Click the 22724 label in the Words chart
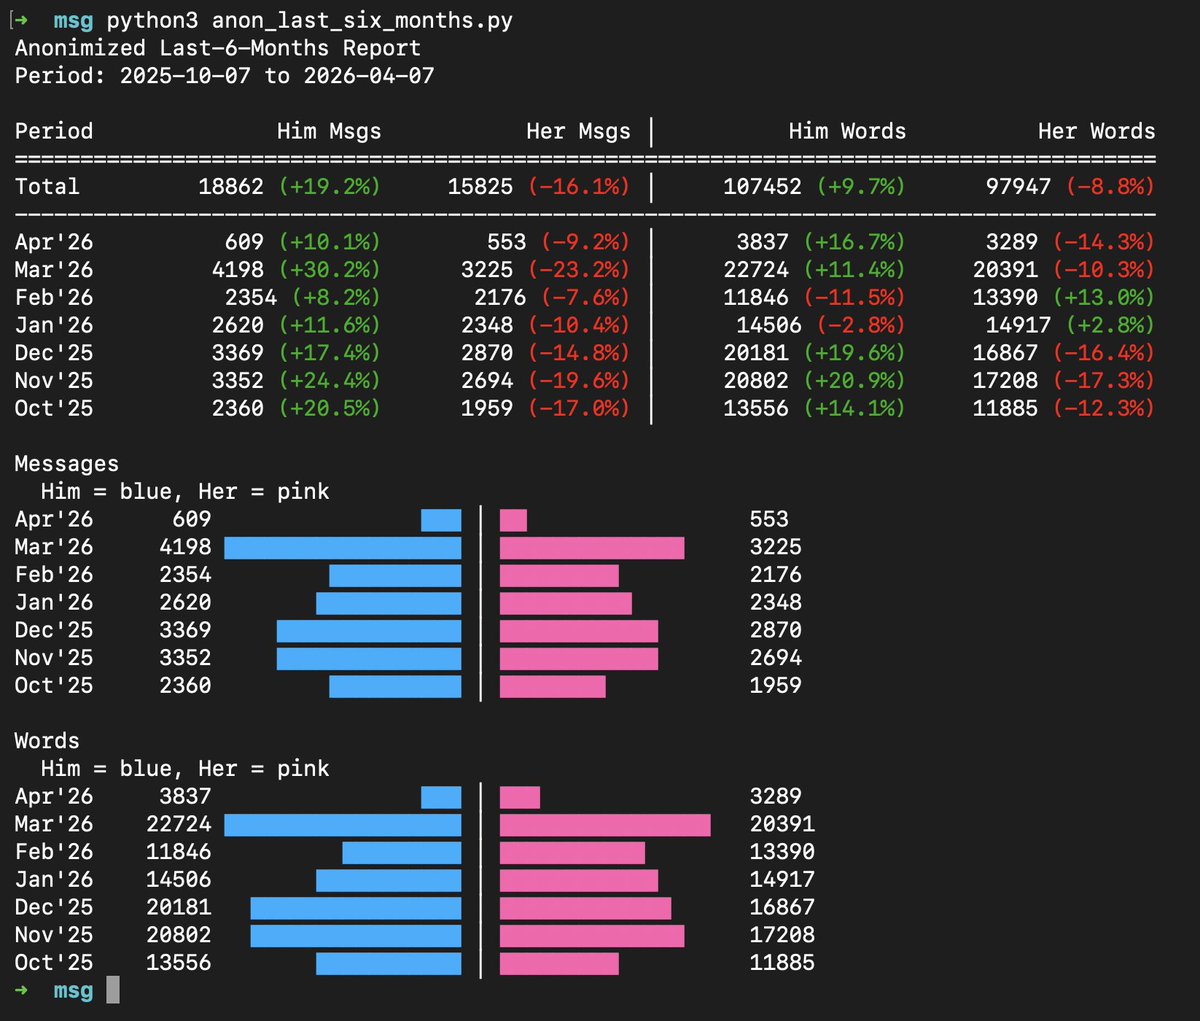 point(179,824)
